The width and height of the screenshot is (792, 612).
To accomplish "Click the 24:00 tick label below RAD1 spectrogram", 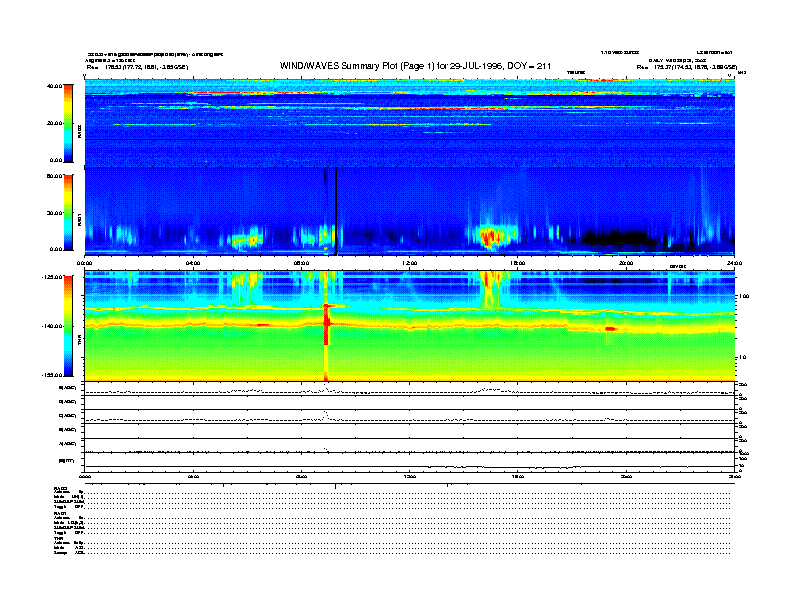I will click(734, 263).
